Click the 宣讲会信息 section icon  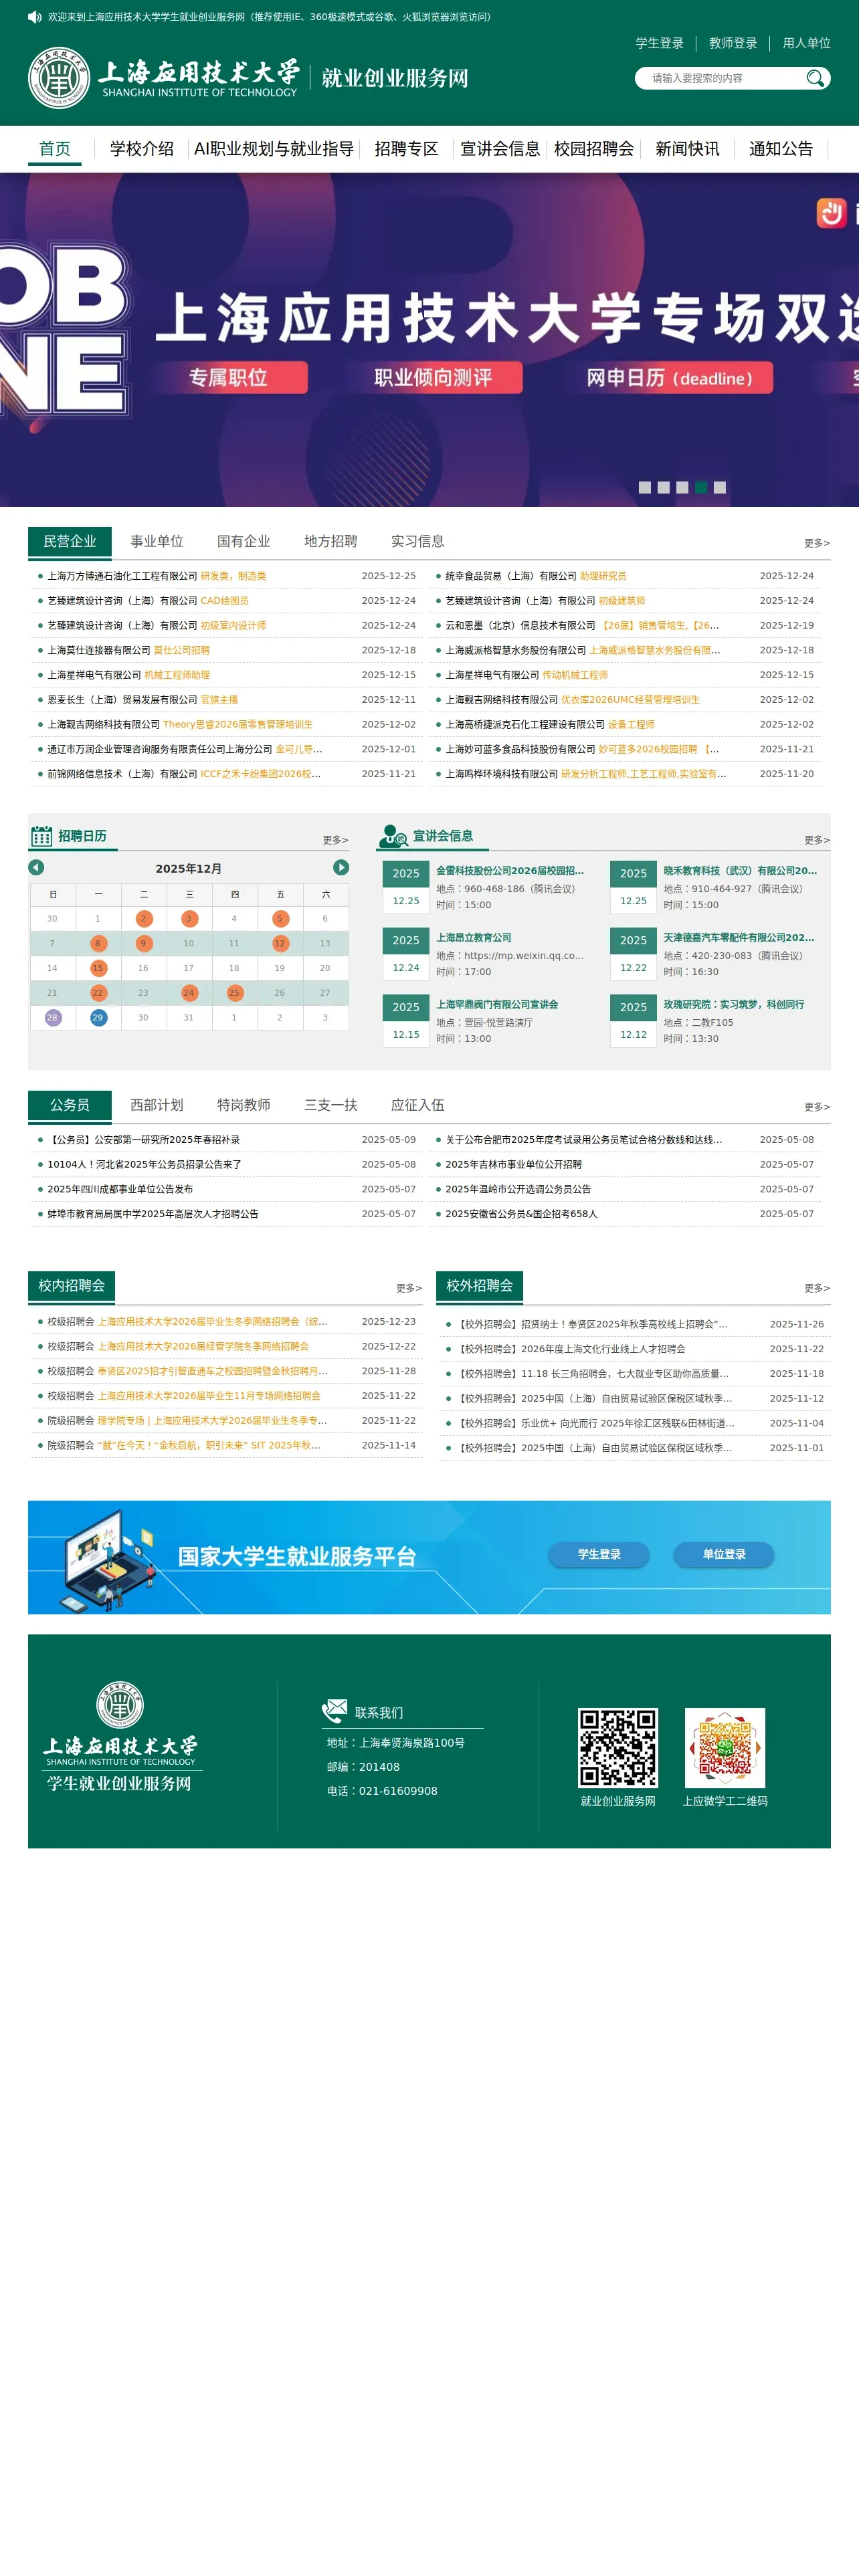coord(393,836)
